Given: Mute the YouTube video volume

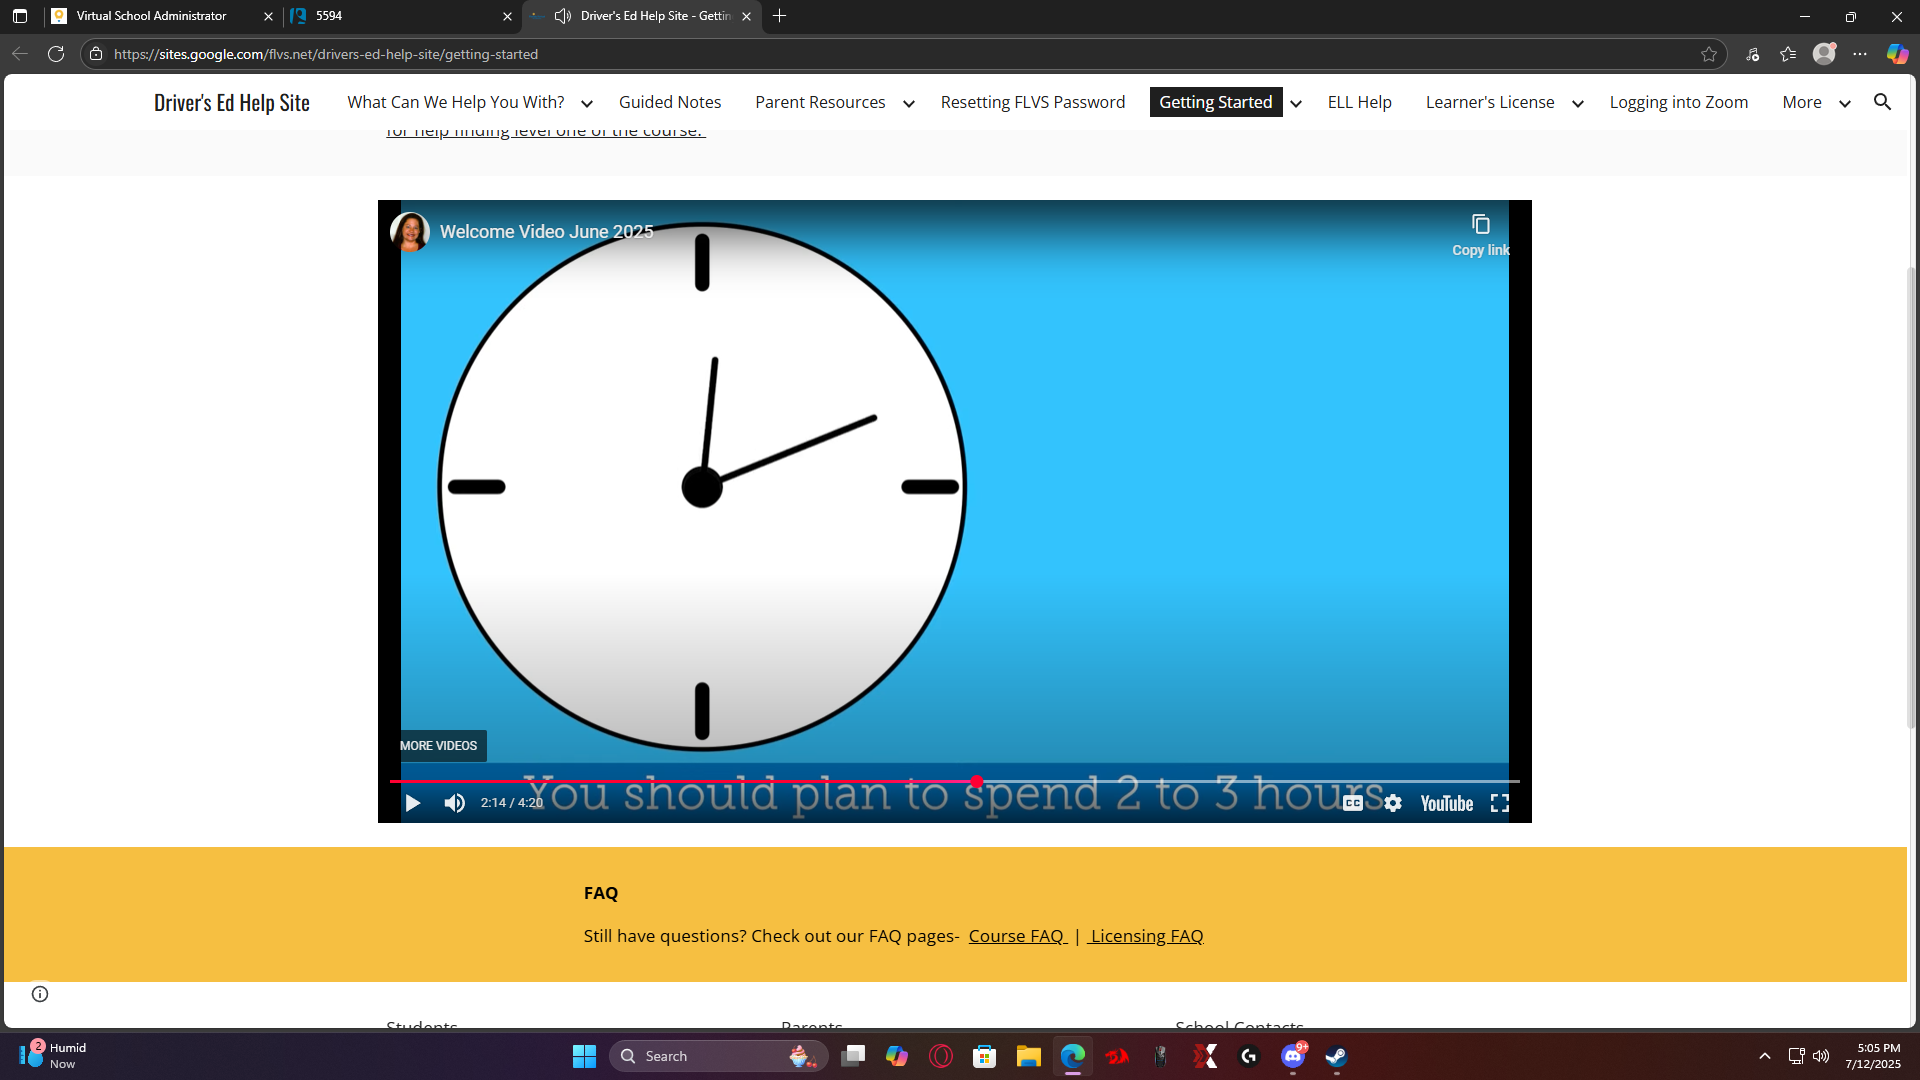Looking at the screenshot, I should (455, 803).
